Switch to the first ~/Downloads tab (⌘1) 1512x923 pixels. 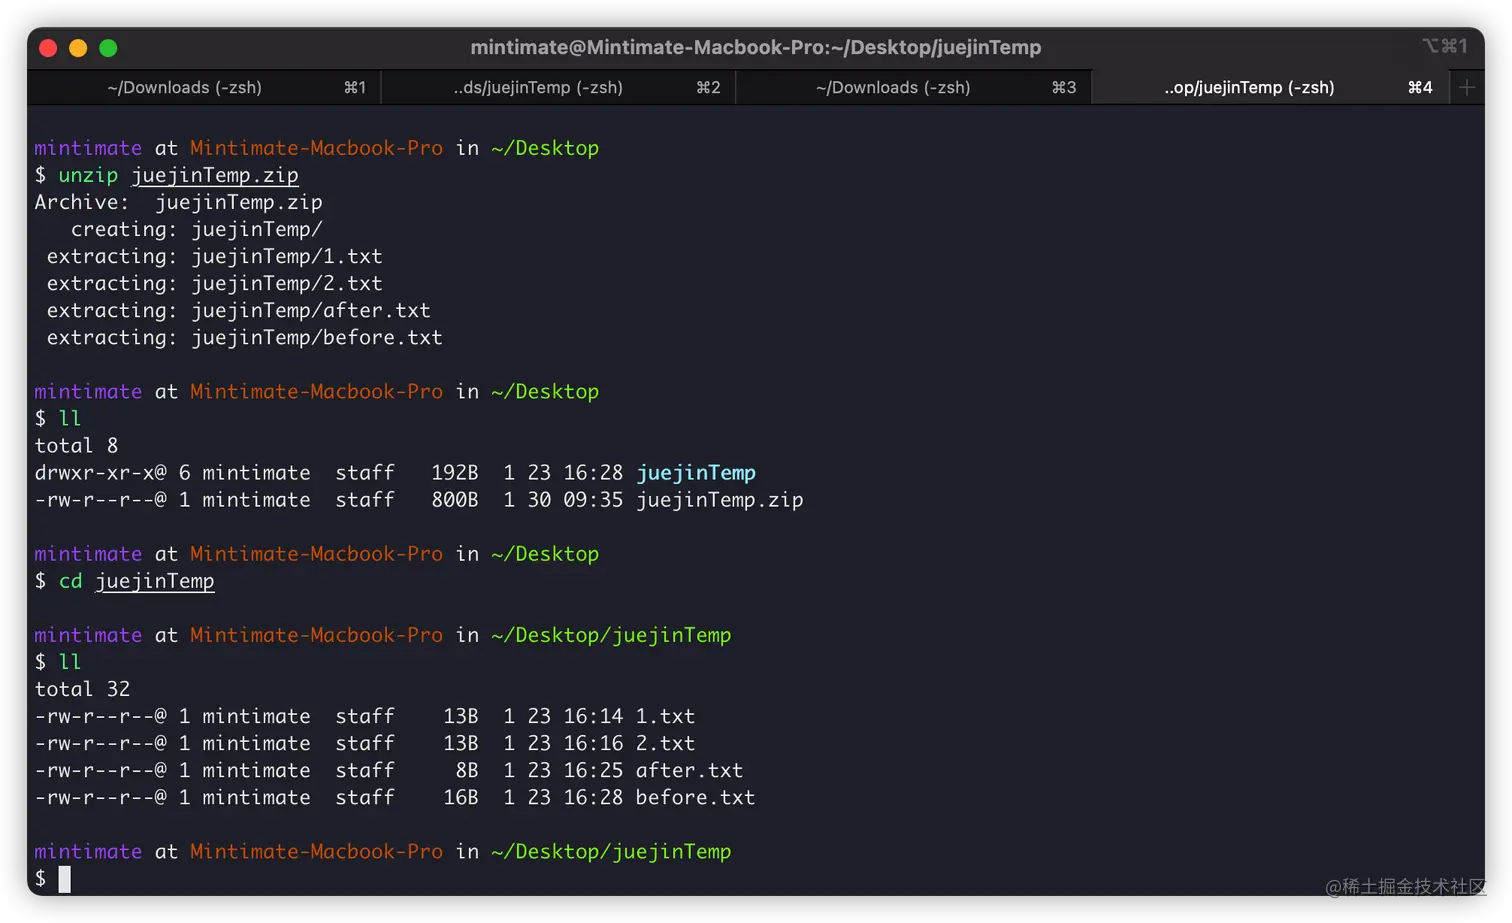(x=204, y=88)
